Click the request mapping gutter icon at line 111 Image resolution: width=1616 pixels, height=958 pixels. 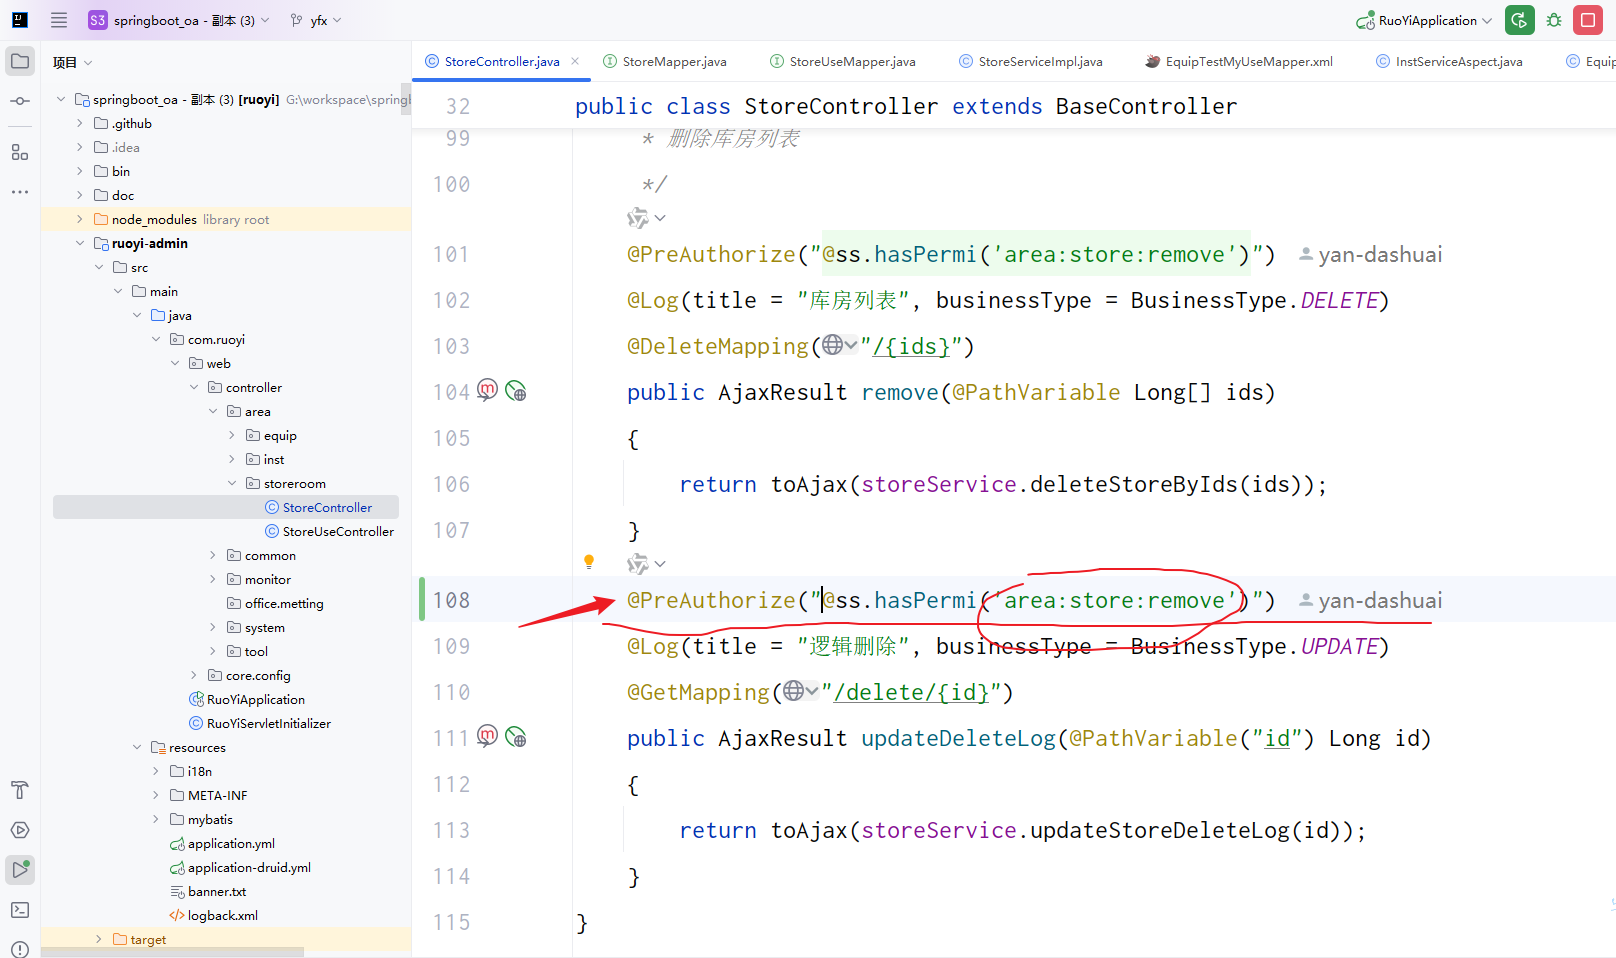pos(487,737)
